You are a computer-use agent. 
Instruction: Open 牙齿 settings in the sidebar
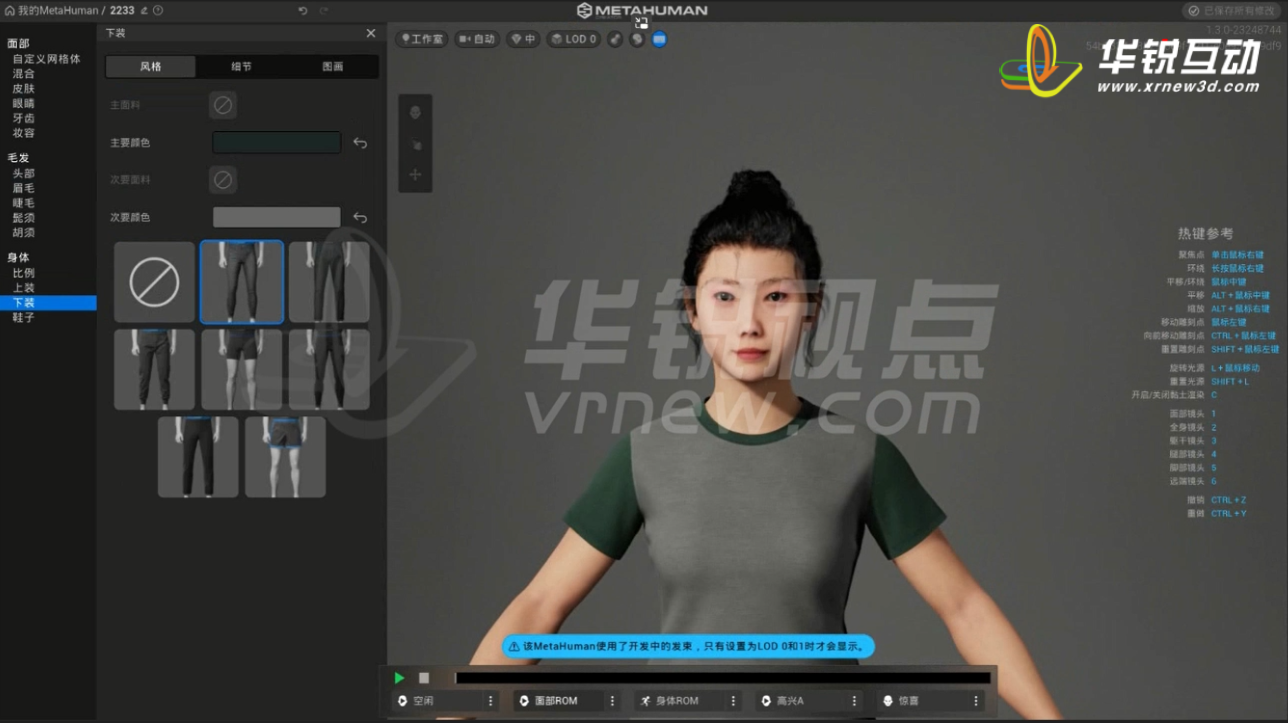pos(24,118)
